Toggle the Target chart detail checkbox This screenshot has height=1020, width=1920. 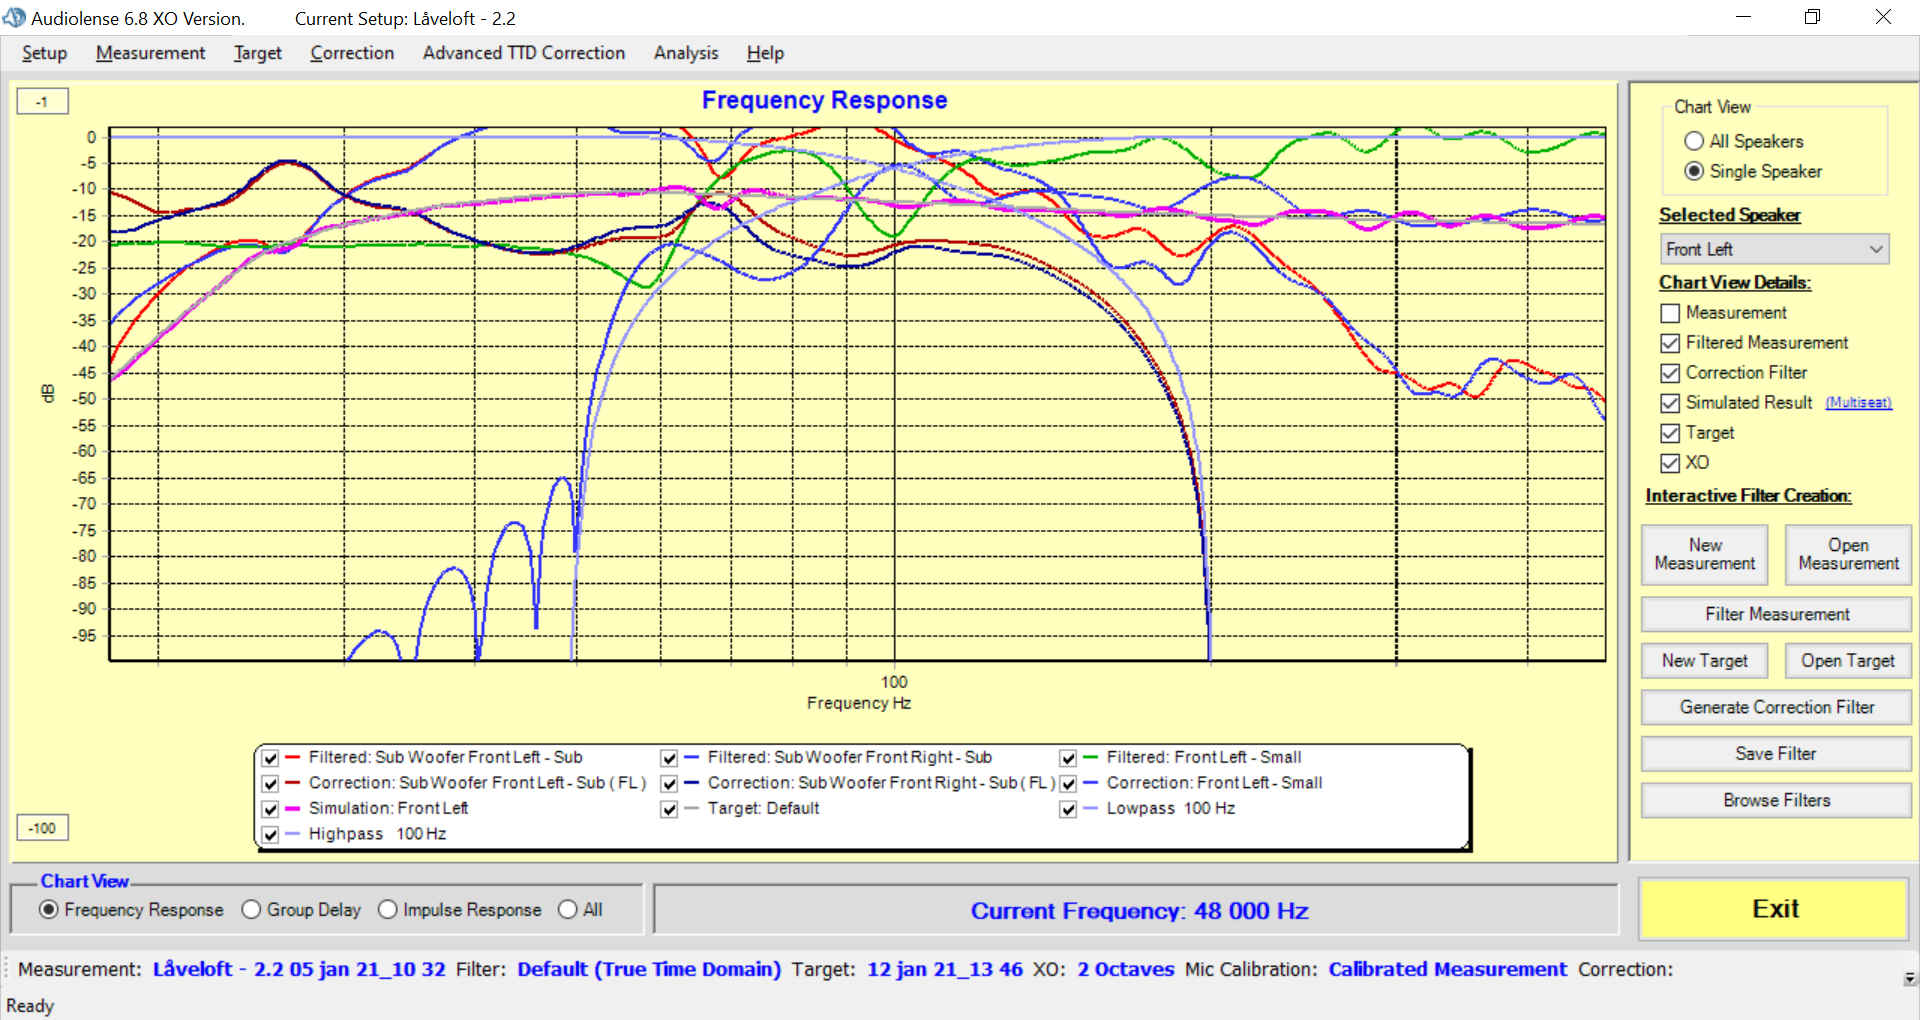point(1670,433)
